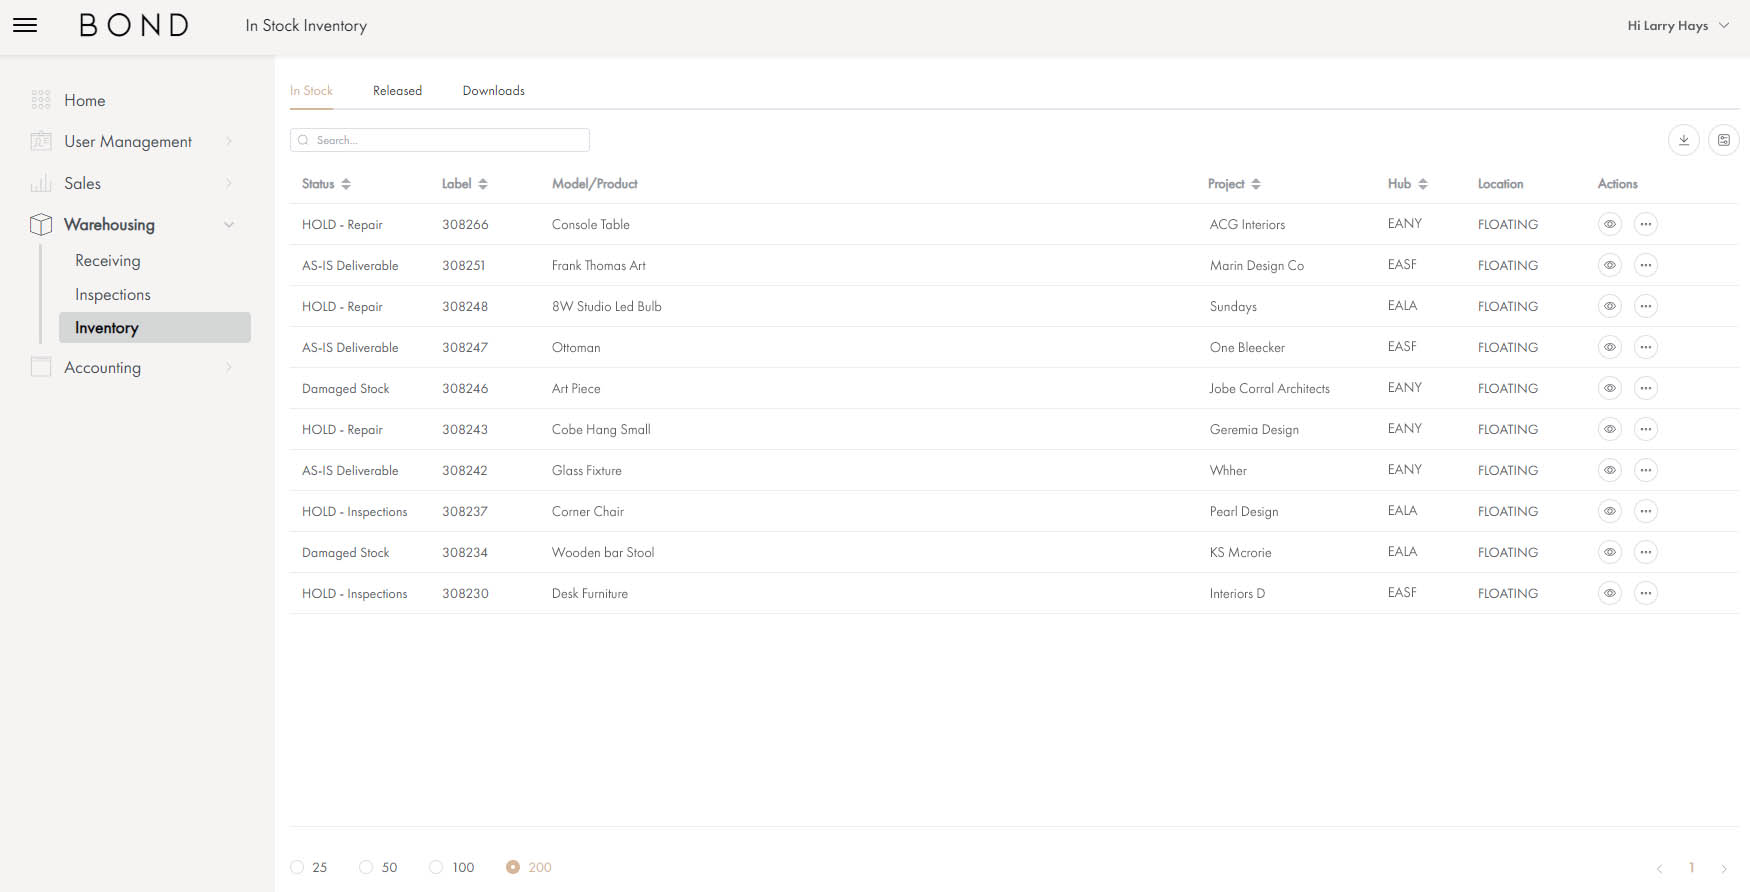Collapse the Warehousing section chevron
Screen dimensions: 1750x892
[229, 225]
